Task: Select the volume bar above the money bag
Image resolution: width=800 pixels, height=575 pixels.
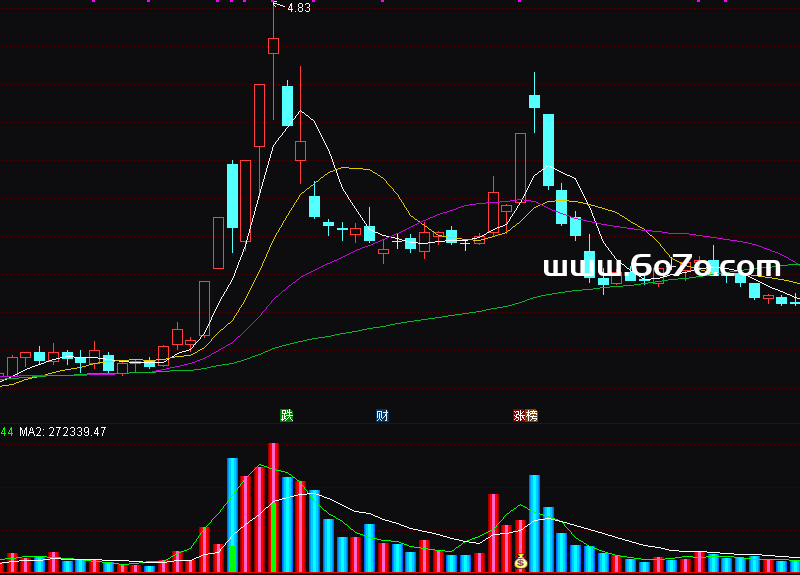Action: coord(520,537)
